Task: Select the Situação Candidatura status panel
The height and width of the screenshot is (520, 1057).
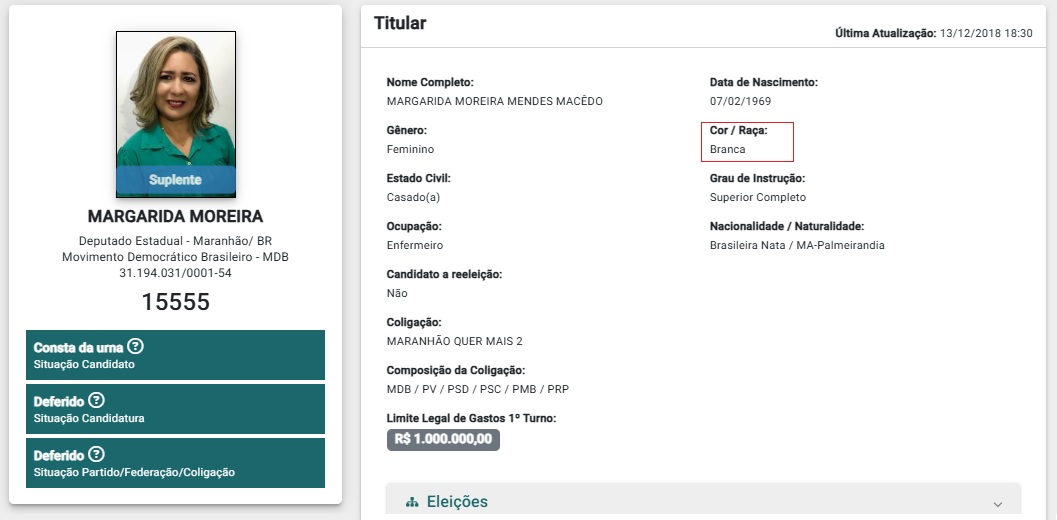Action: tap(175, 409)
